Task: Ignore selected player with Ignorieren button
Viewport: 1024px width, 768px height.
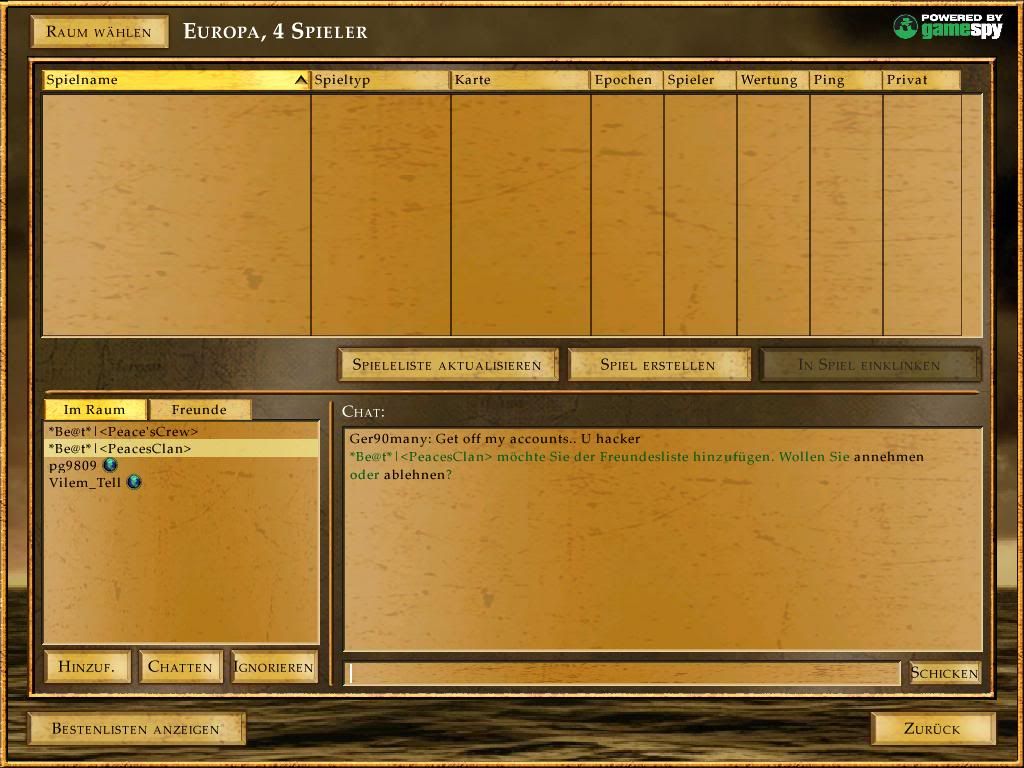Action: pos(274,667)
